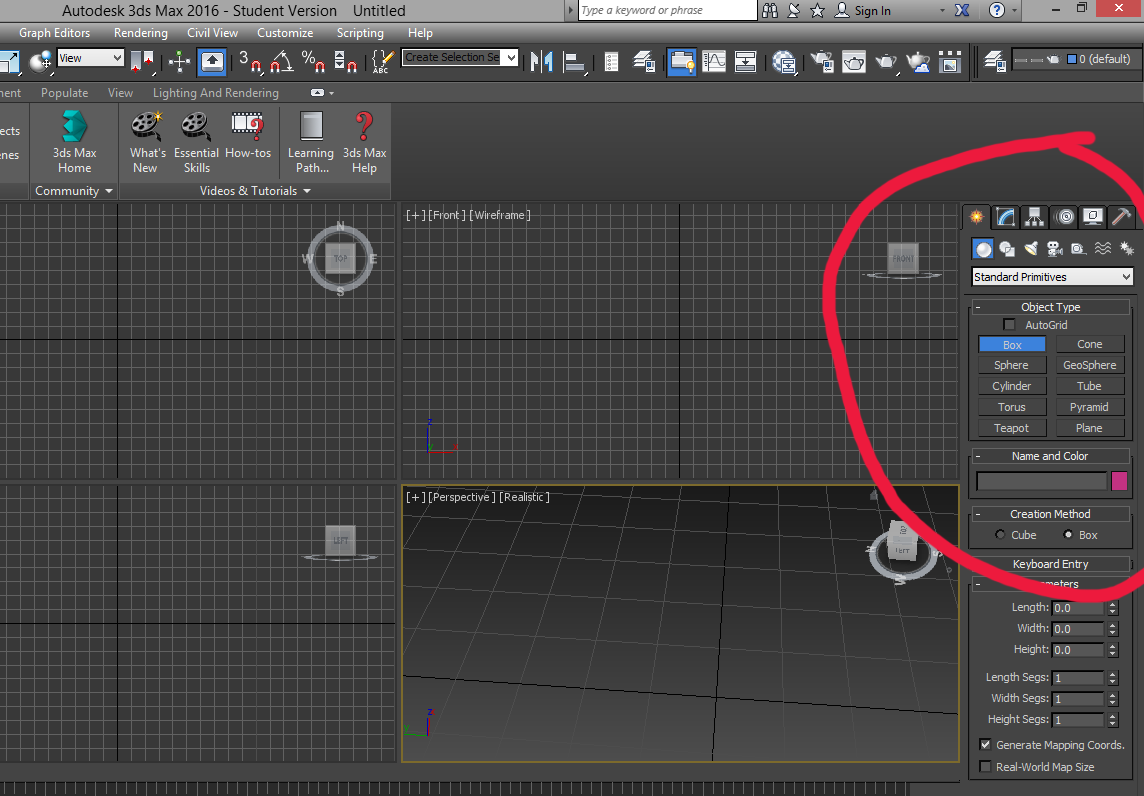Open Essential Skills videos
The width and height of the screenshot is (1144, 796).
tap(196, 143)
